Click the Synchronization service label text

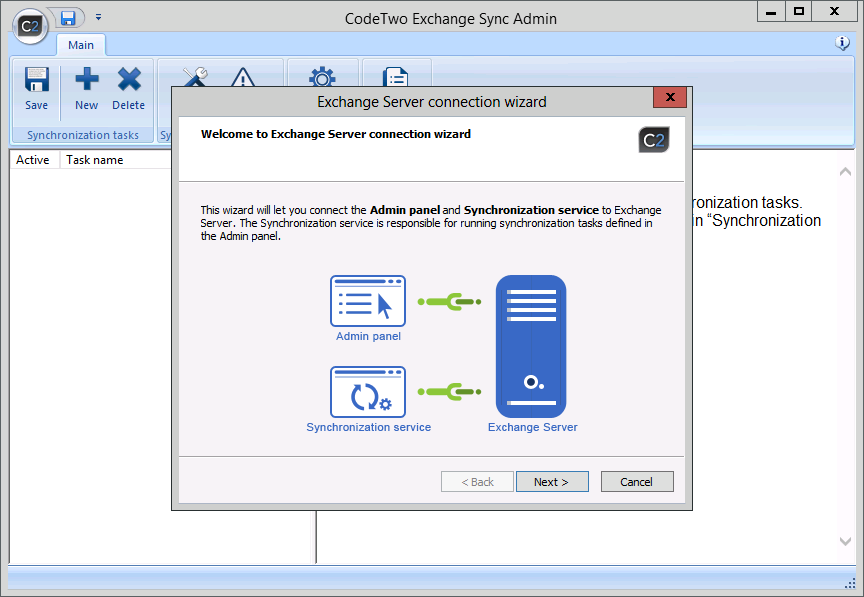click(369, 427)
